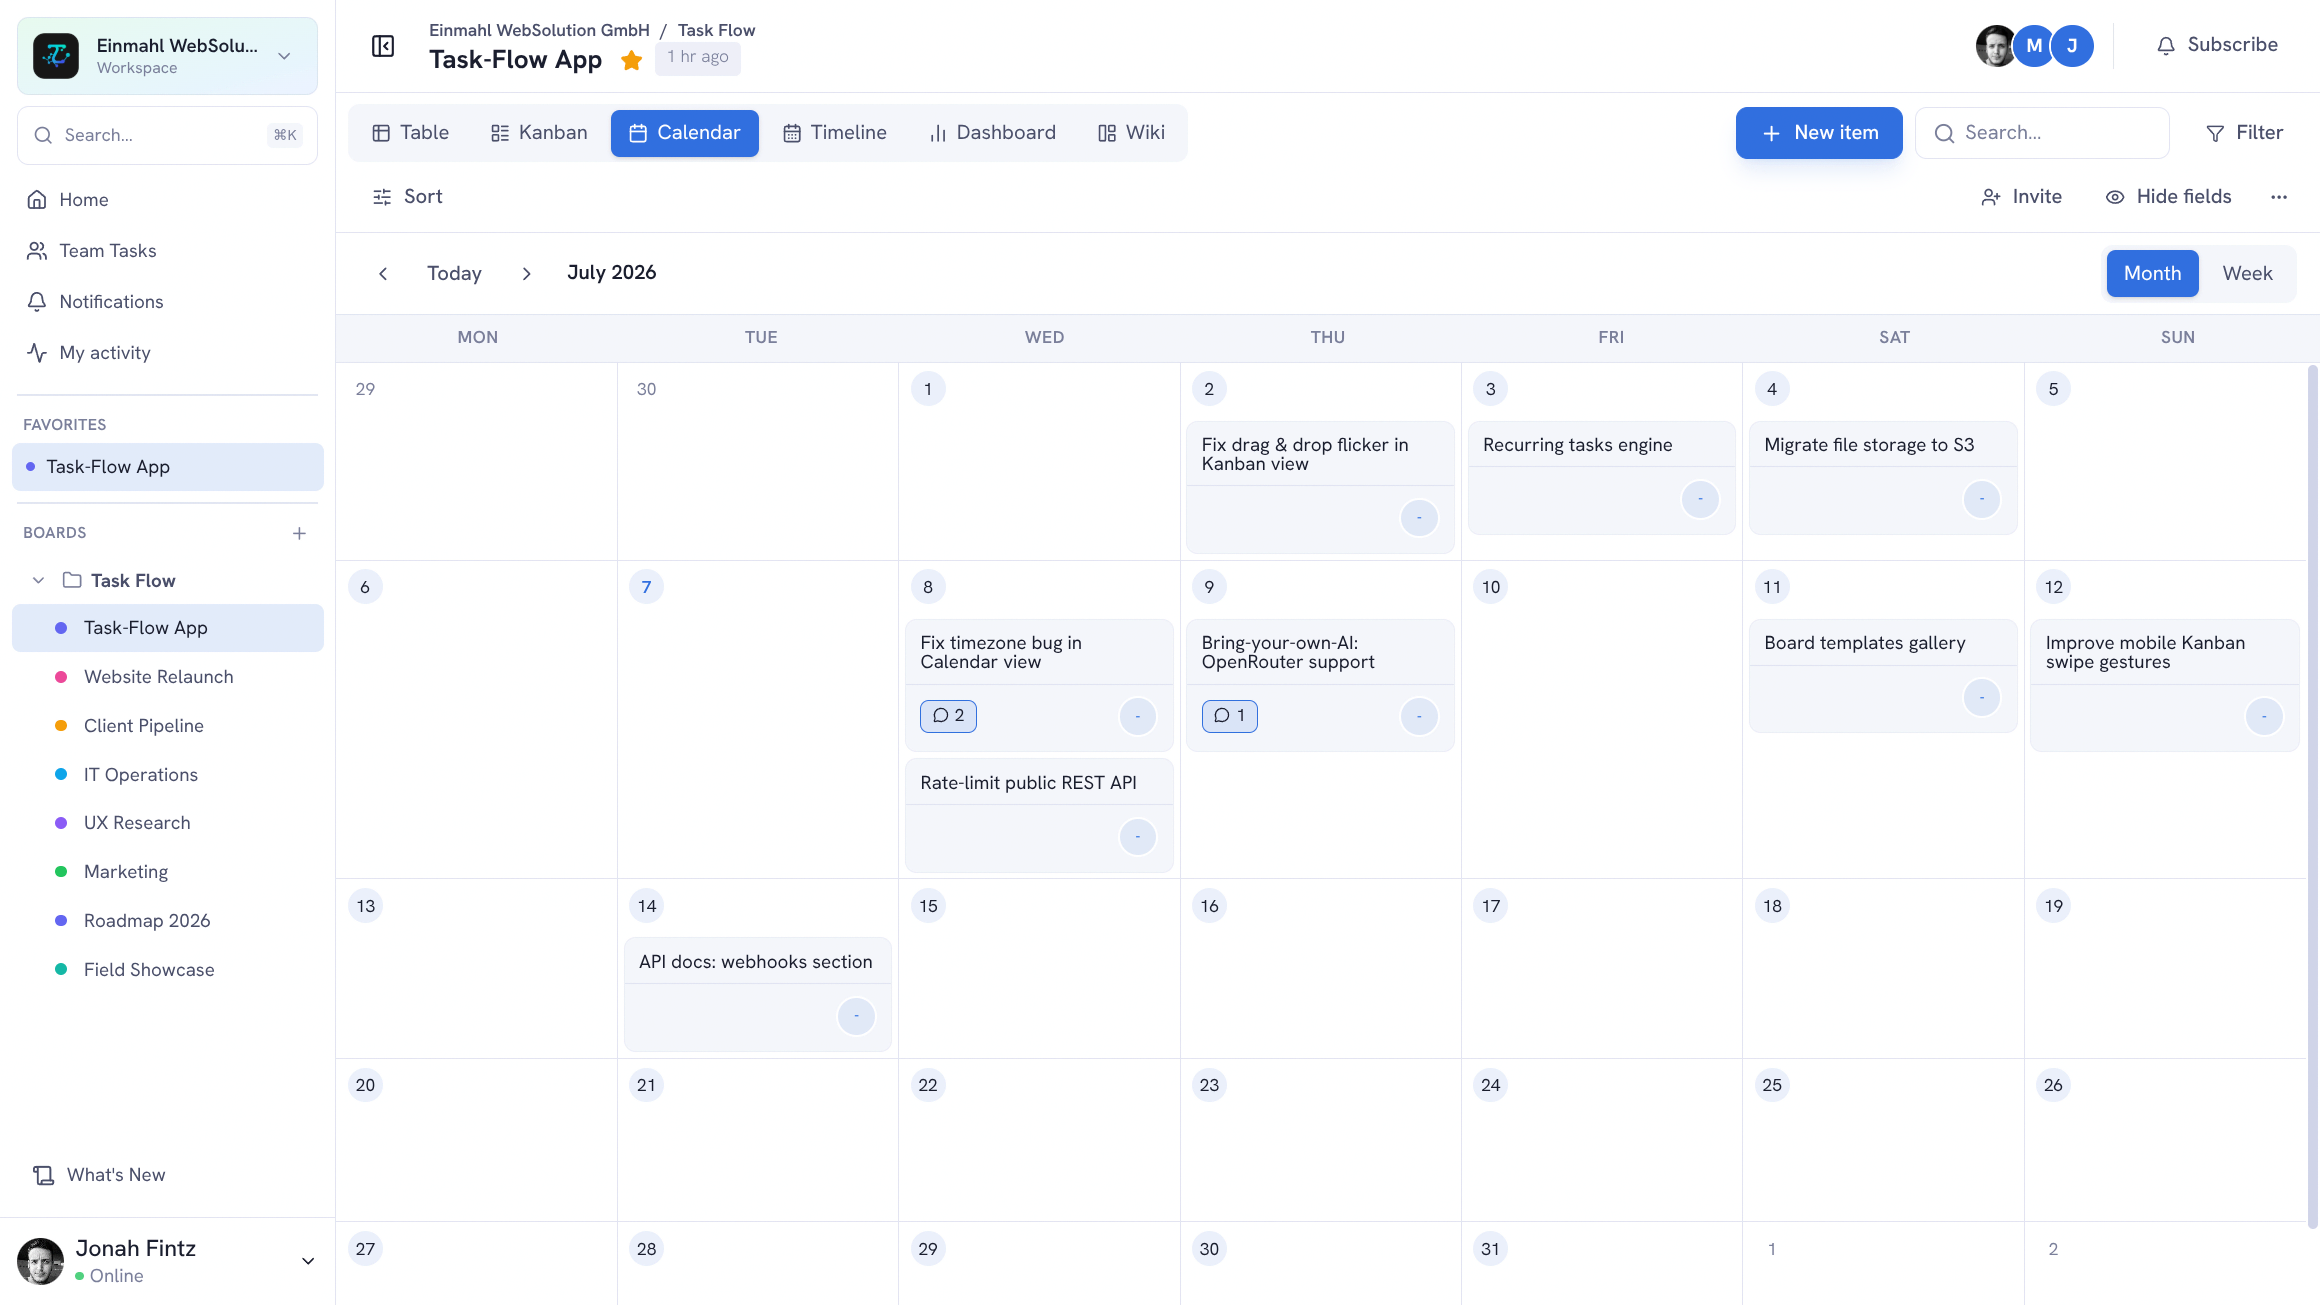
Task: Open the Timeline view tab
Action: (834, 133)
